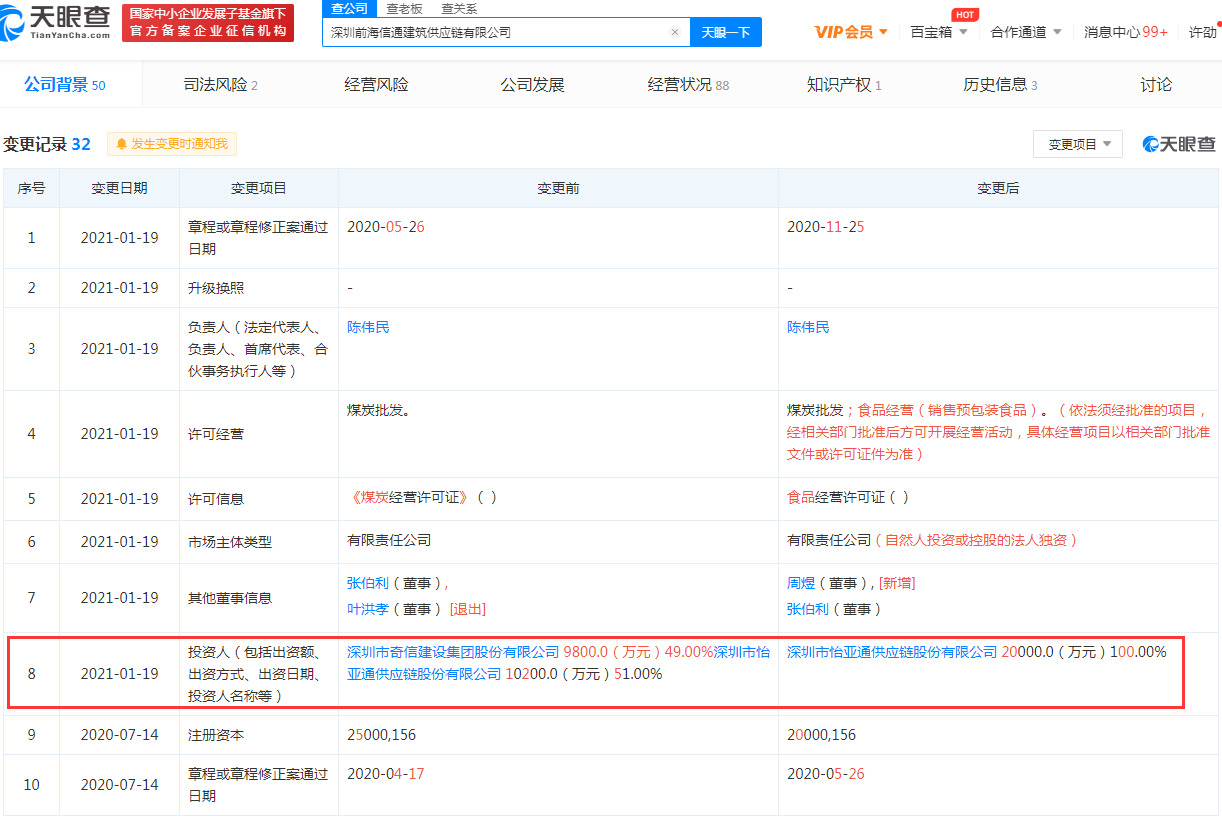Click 陈伟民 link in 变更后 column
The image size is (1222, 816).
point(808,328)
